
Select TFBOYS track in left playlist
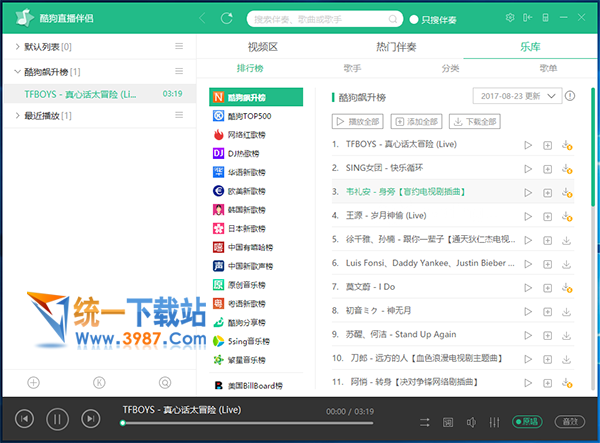pos(99,94)
